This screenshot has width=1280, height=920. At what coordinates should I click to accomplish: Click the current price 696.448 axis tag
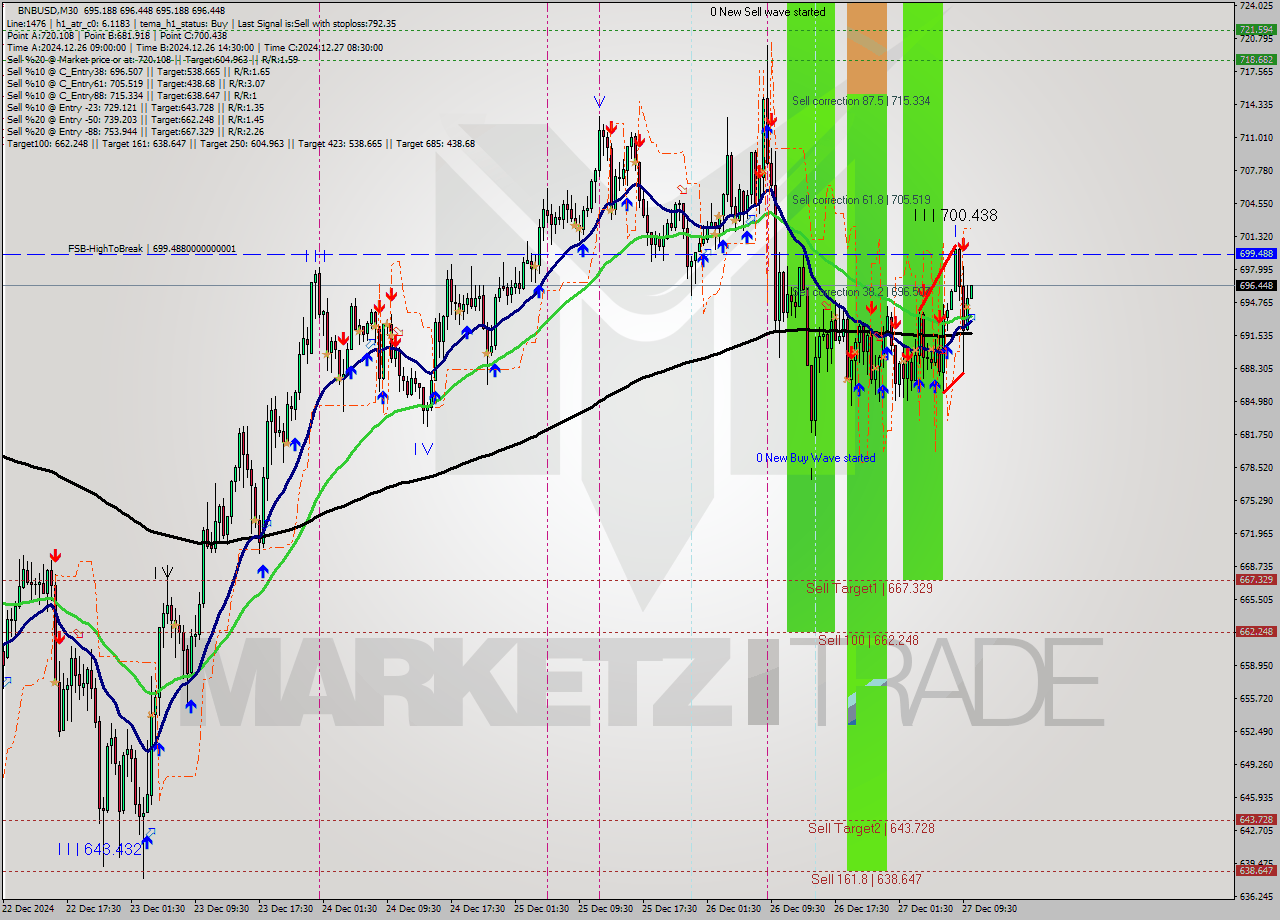click(x=1256, y=285)
